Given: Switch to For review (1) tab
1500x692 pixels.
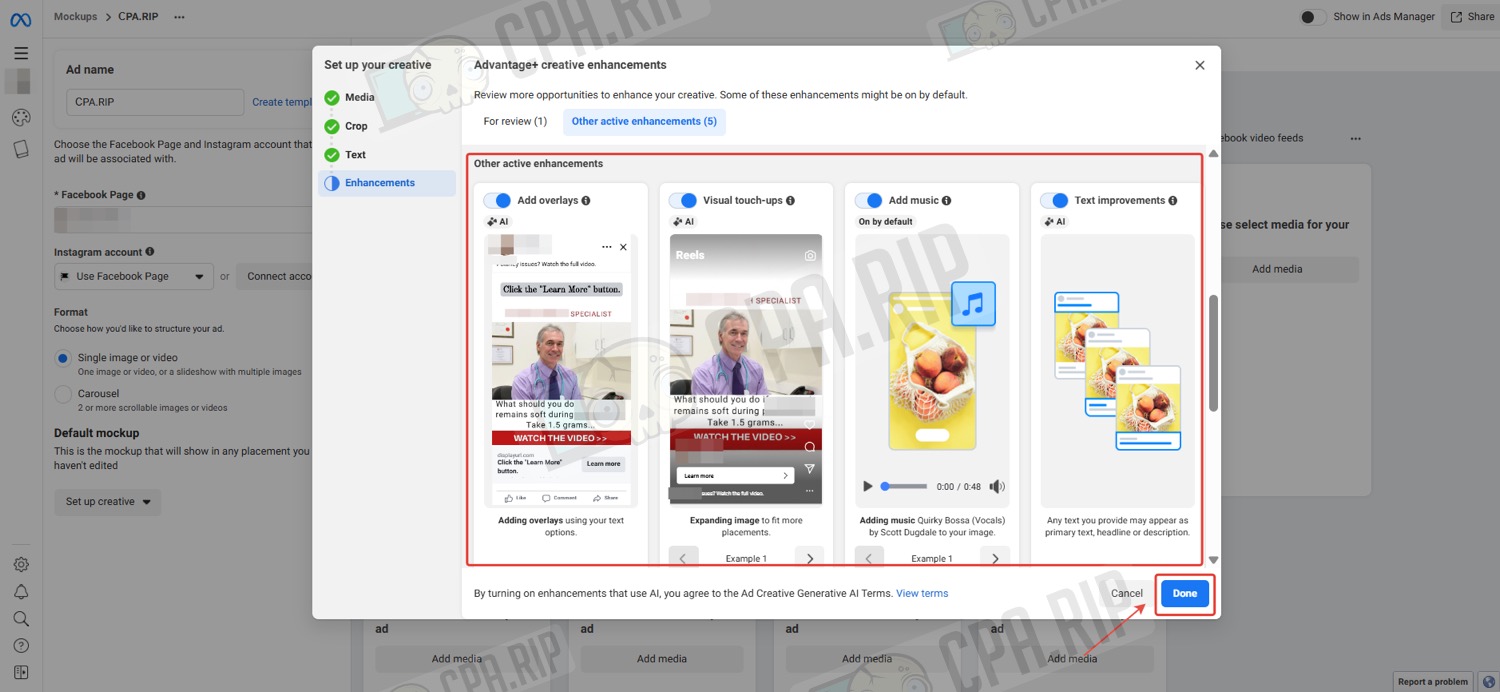Looking at the screenshot, I should (515, 122).
